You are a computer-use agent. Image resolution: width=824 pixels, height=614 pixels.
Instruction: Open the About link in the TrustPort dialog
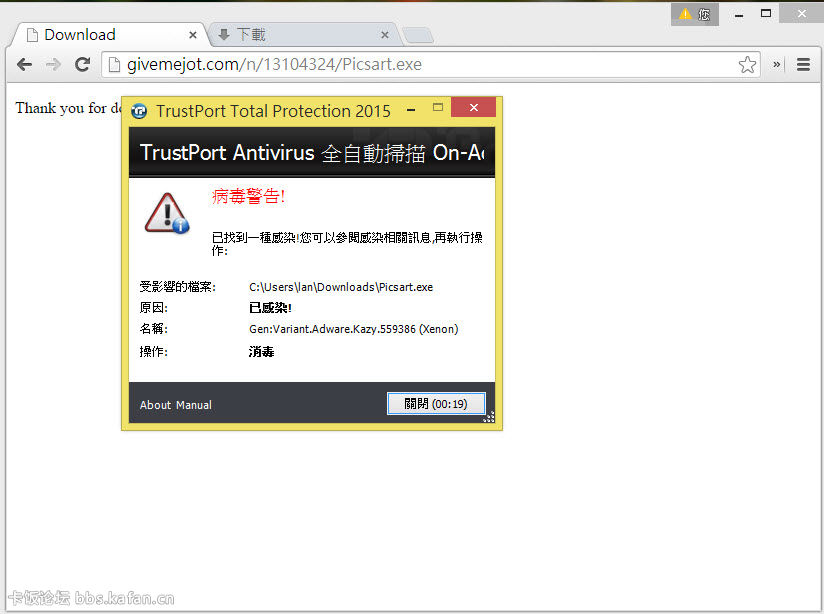pos(156,405)
